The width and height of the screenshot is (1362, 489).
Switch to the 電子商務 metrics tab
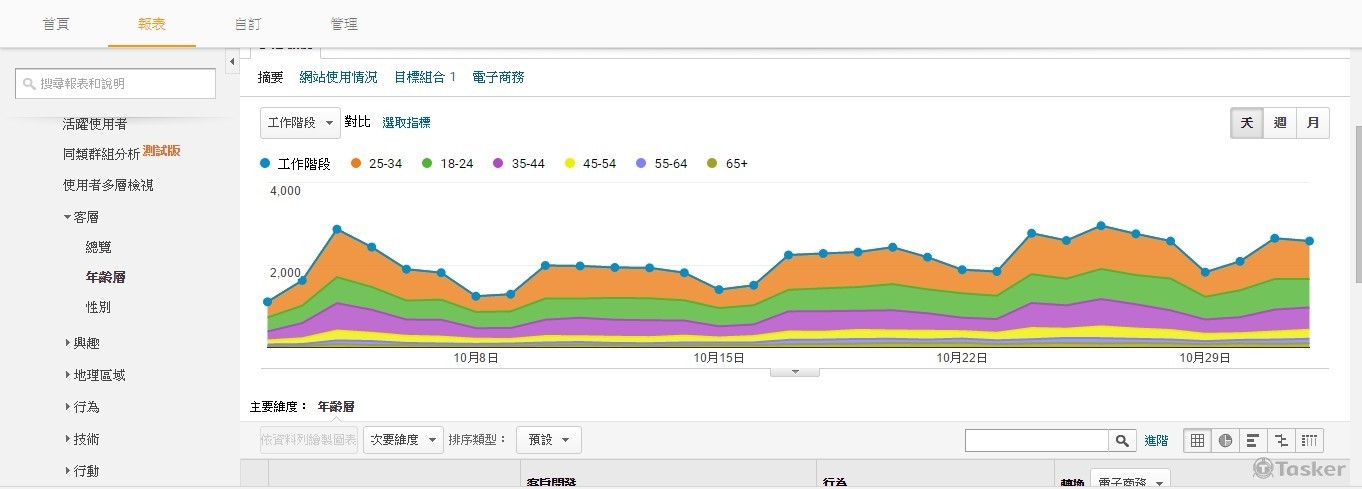pos(498,77)
